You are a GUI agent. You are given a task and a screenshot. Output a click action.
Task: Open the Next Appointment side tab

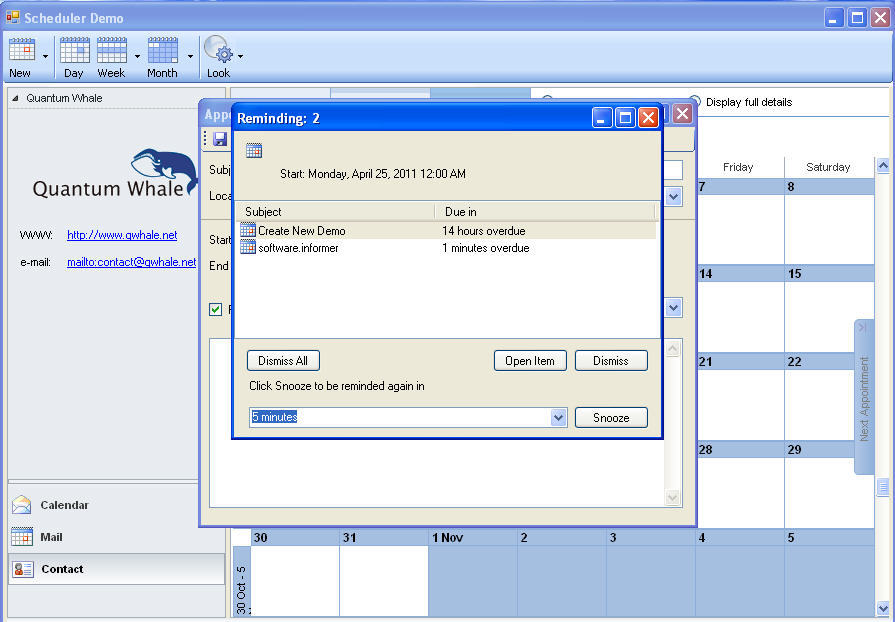pyautogui.click(x=864, y=397)
